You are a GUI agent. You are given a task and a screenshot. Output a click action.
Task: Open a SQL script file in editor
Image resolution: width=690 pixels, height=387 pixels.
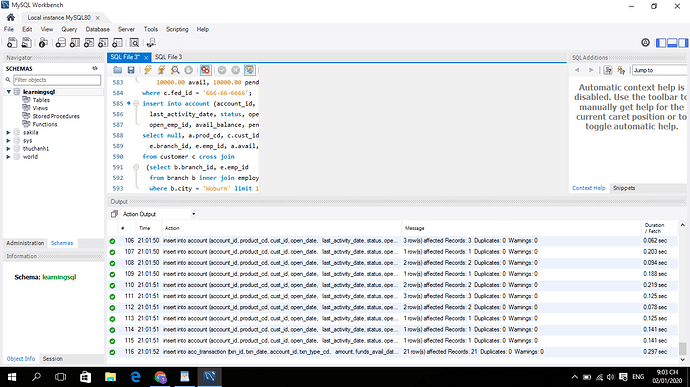click(117, 70)
